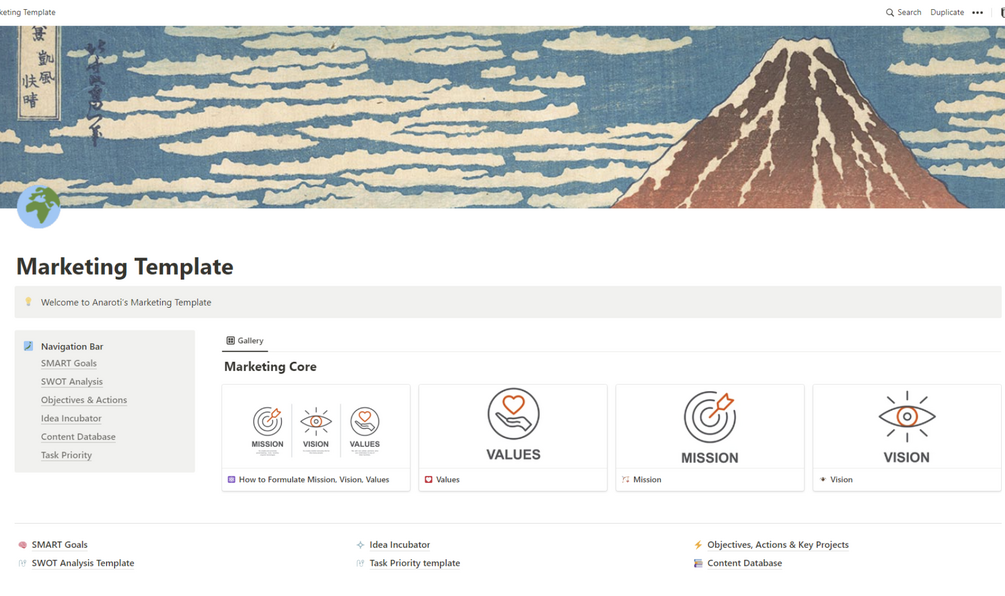1005x596 pixels.
Task: Click the lightbulb callout icon
Action: (x=28, y=302)
